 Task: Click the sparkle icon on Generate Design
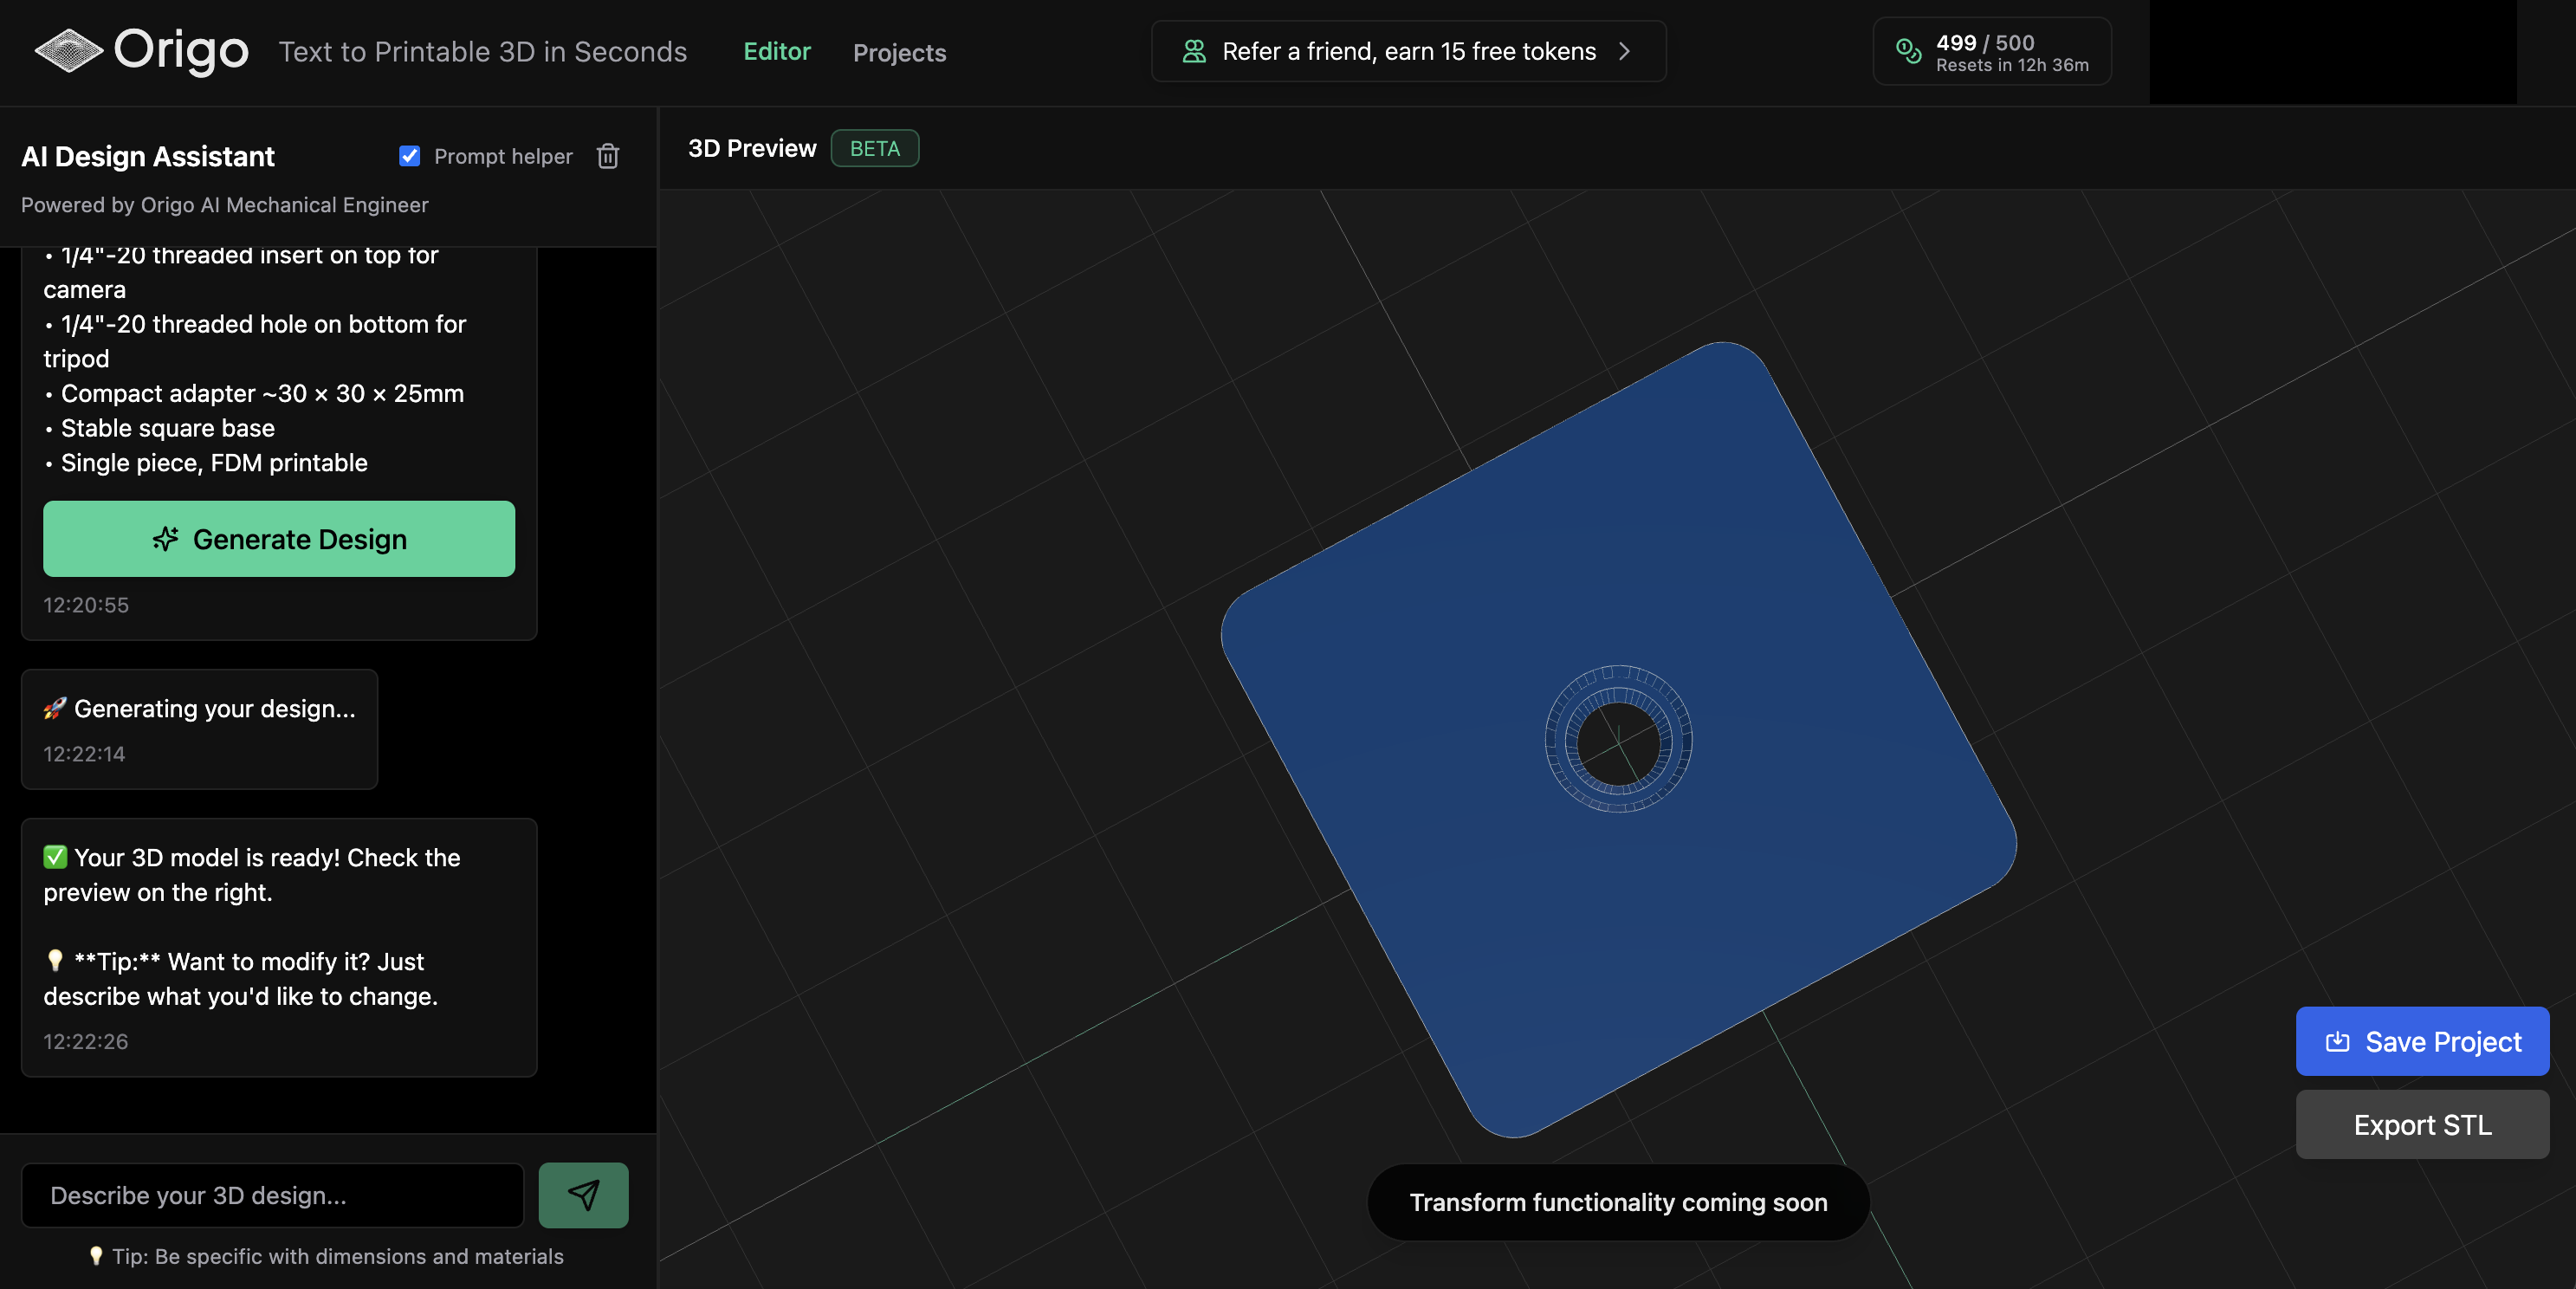pyautogui.click(x=165, y=539)
